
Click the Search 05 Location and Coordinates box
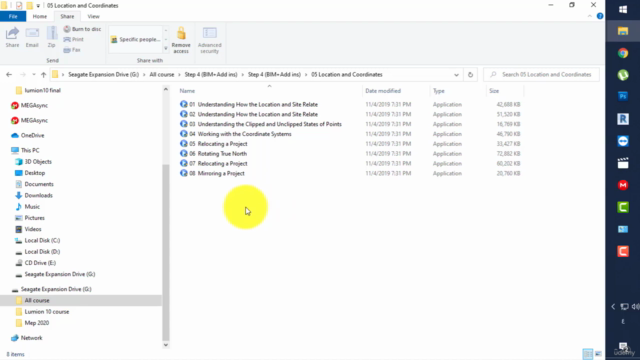[541, 75]
